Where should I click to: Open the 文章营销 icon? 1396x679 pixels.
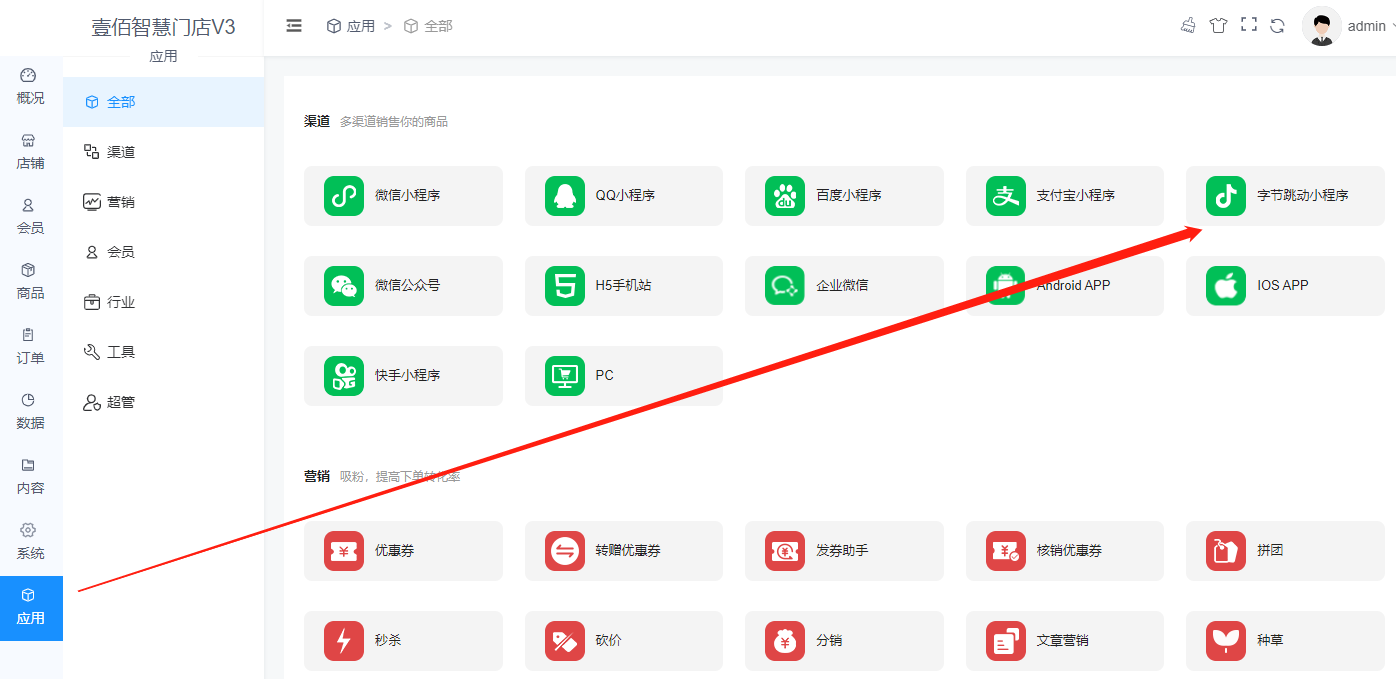tap(1006, 641)
